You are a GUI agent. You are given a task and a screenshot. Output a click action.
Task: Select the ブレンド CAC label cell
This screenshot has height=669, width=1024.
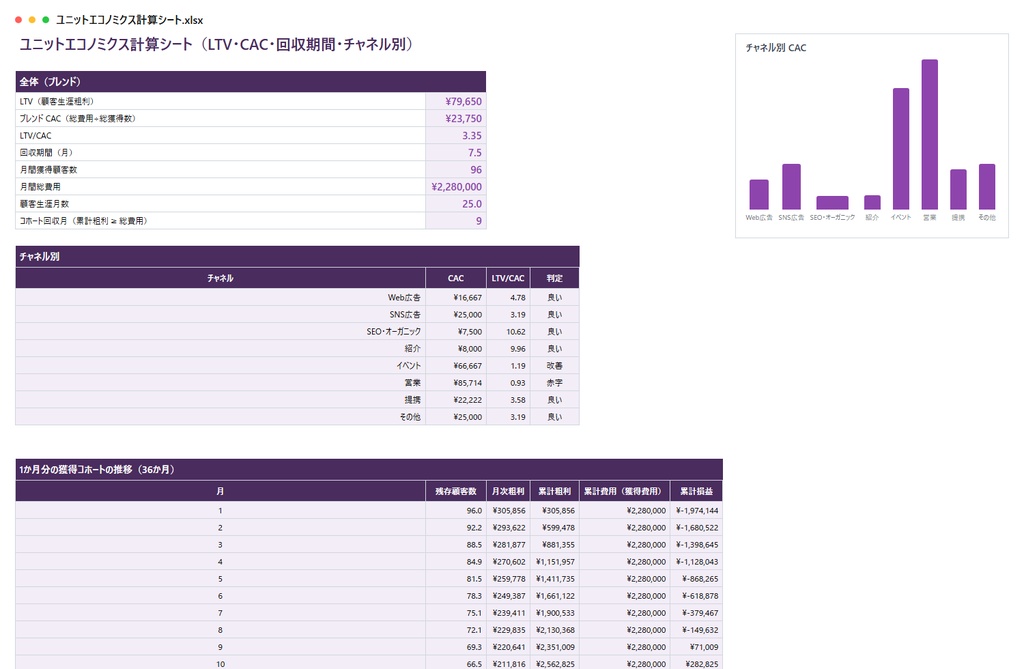221,118
